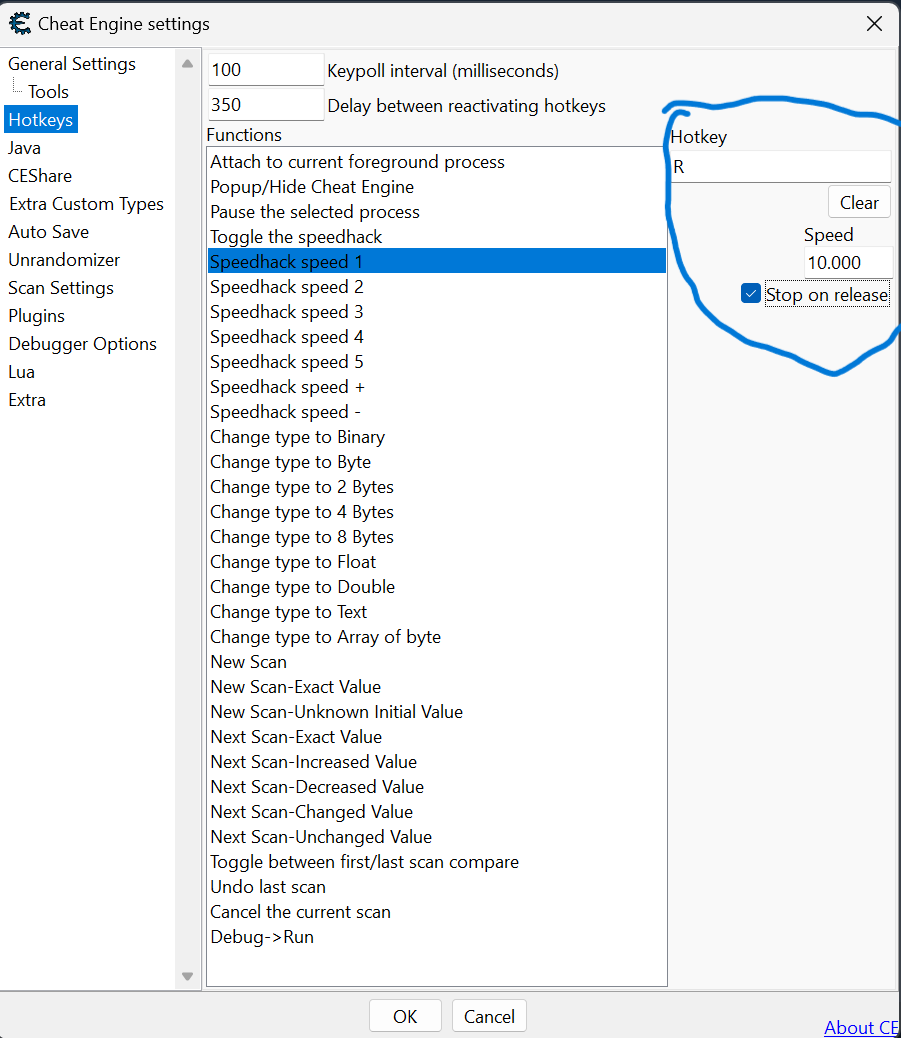Confirm settings with the OK button

tap(405, 1016)
